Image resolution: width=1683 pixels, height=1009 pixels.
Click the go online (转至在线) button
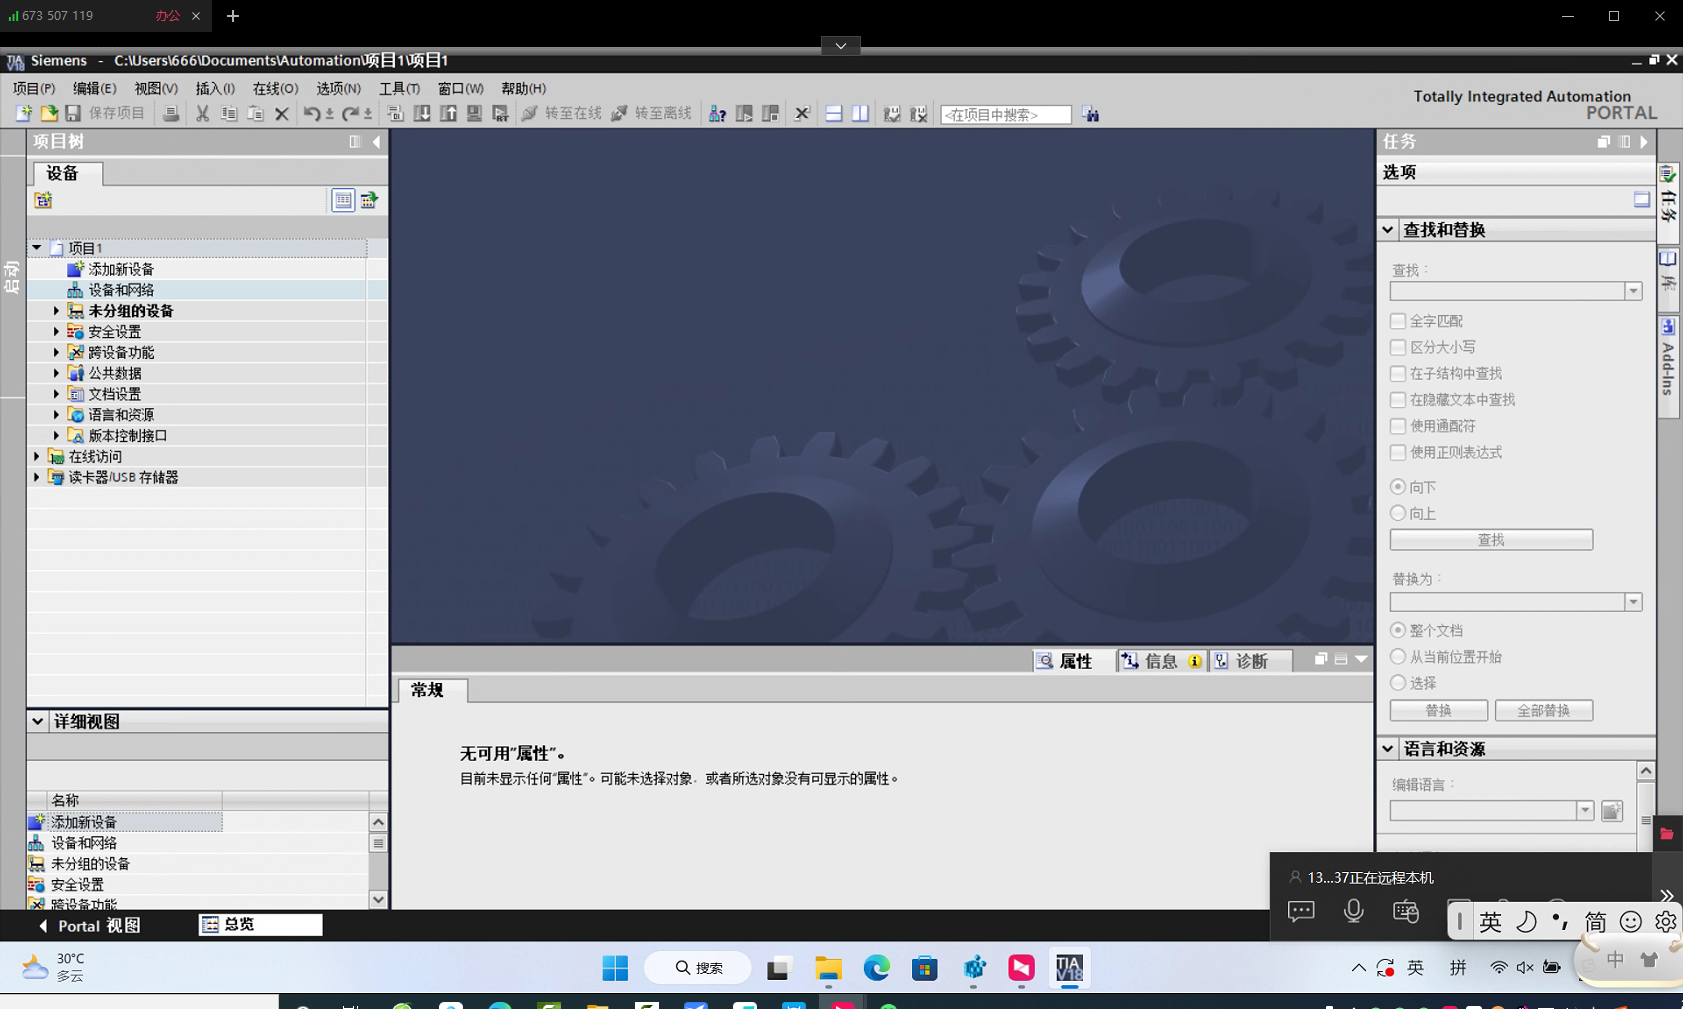tap(562, 114)
